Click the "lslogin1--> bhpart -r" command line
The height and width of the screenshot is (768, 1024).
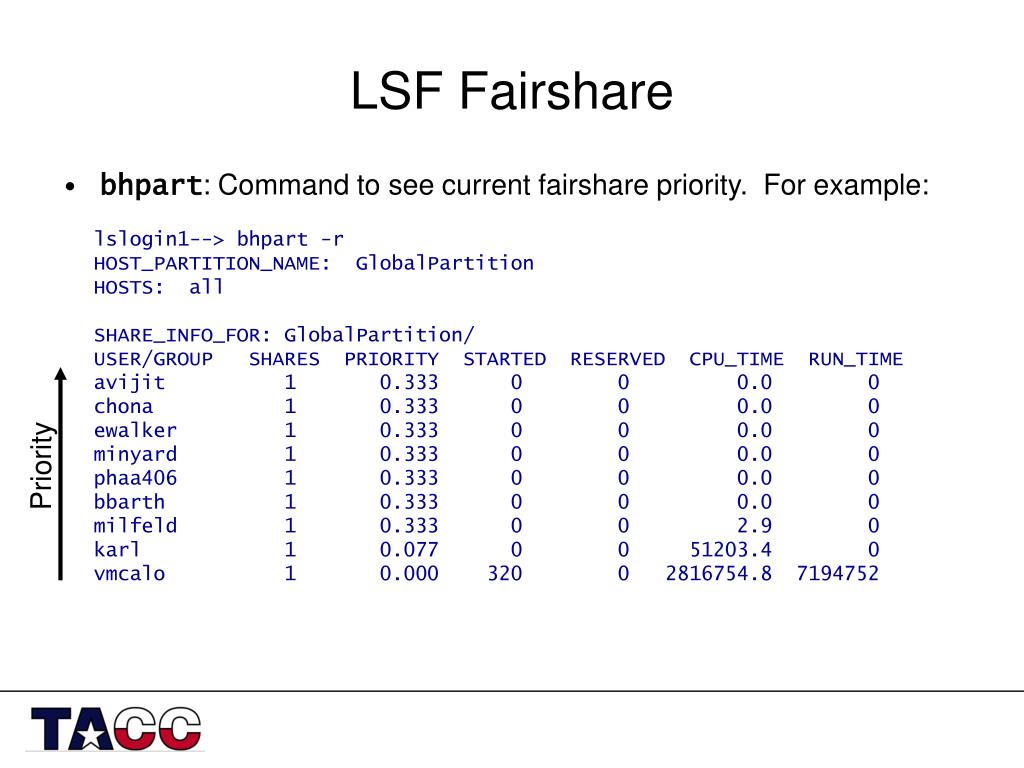pos(219,239)
